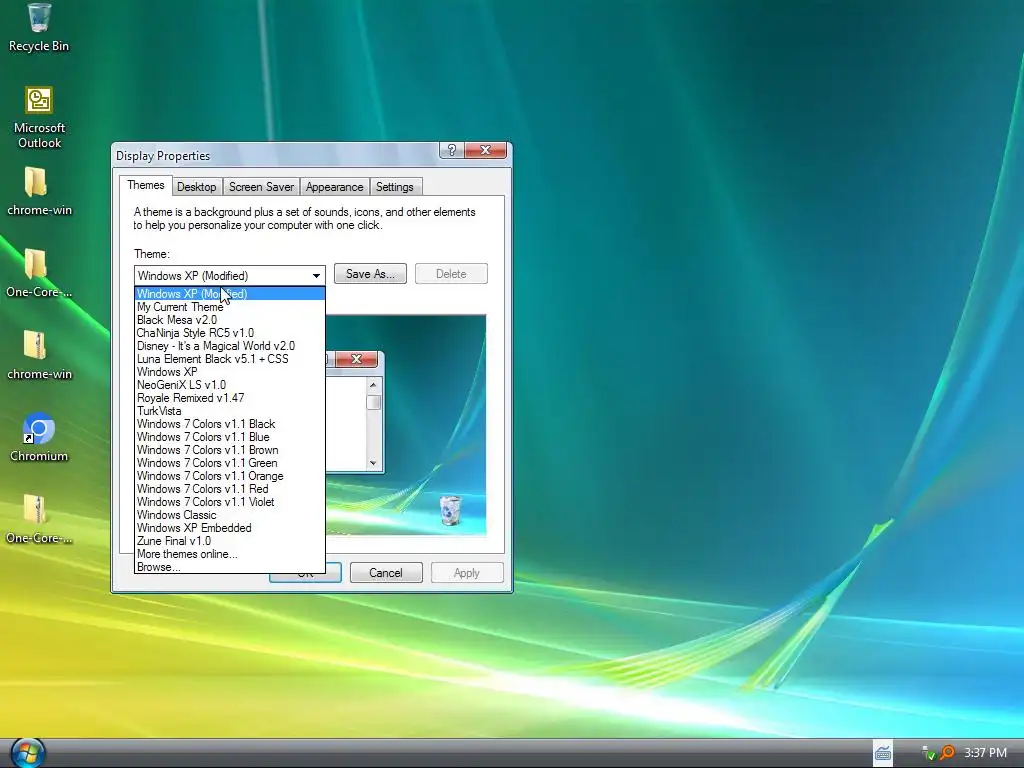Image resolution: width=1024 pixels, height=768 pixels.
Task: Choose the Windows XP Embedded theme
Action: point(230,528)
